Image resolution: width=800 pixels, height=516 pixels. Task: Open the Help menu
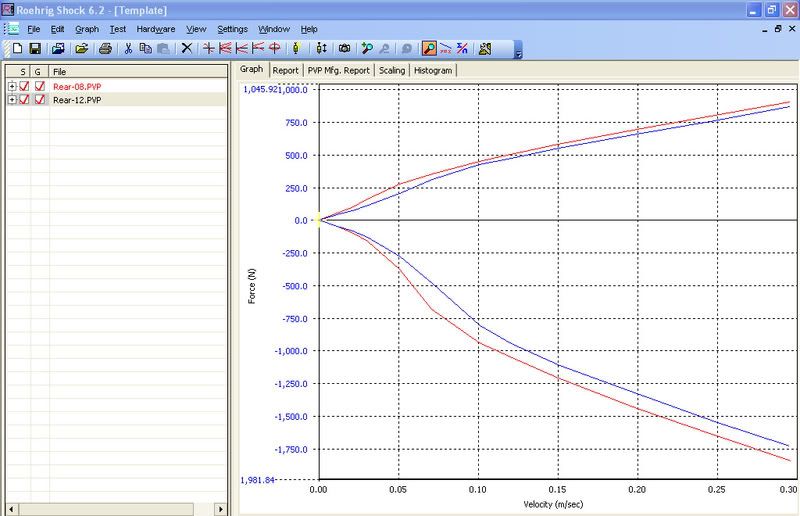click(x=309, y=29)
